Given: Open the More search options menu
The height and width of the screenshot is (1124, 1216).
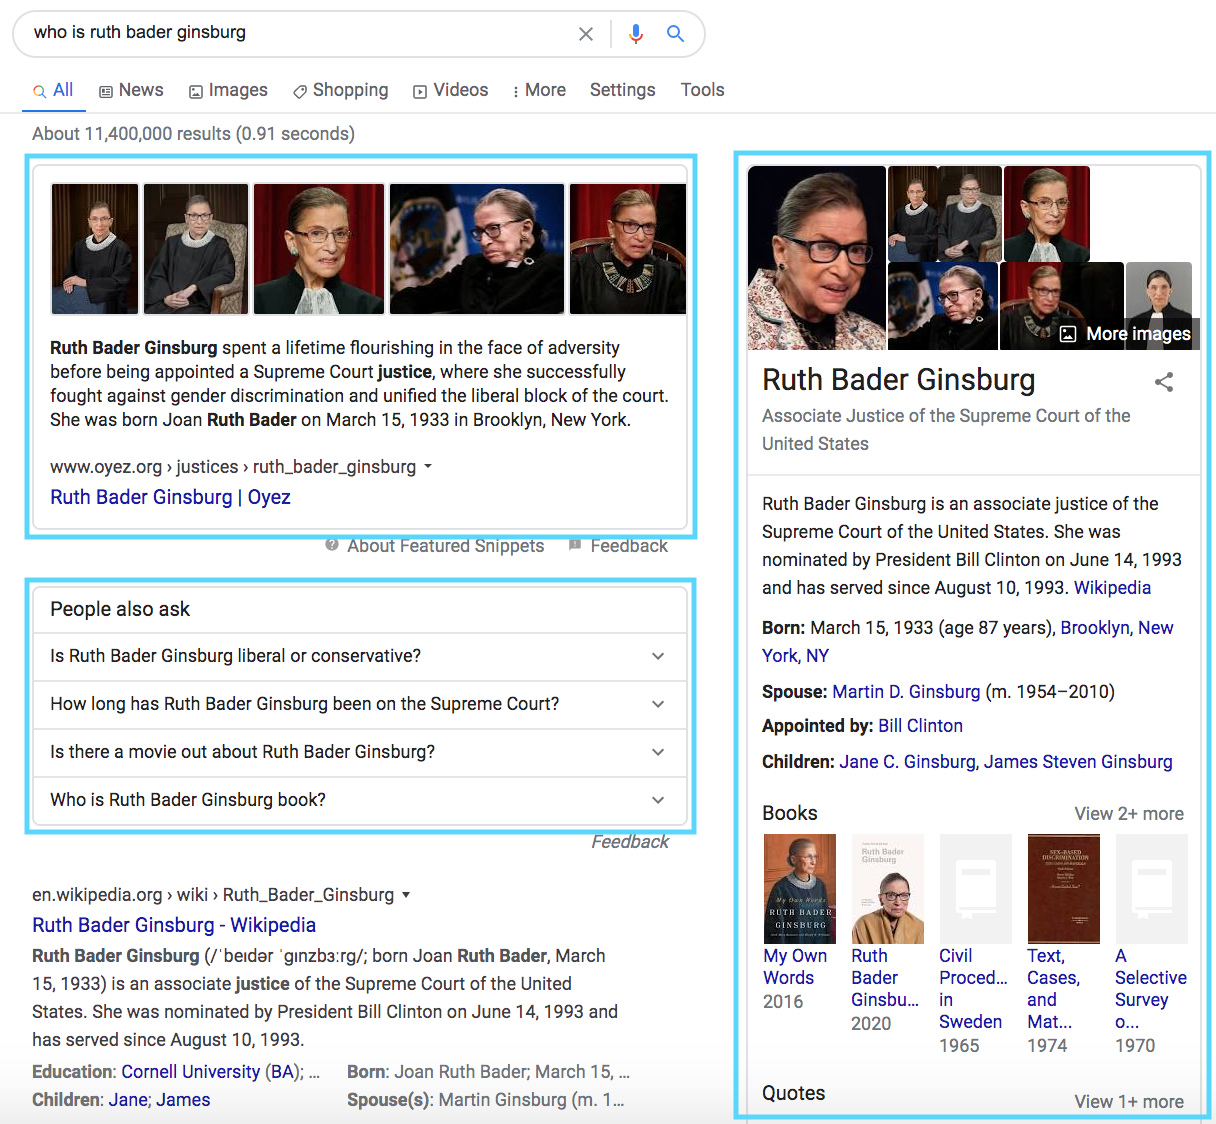Looking at the screenshot, I should click(539, 90).
